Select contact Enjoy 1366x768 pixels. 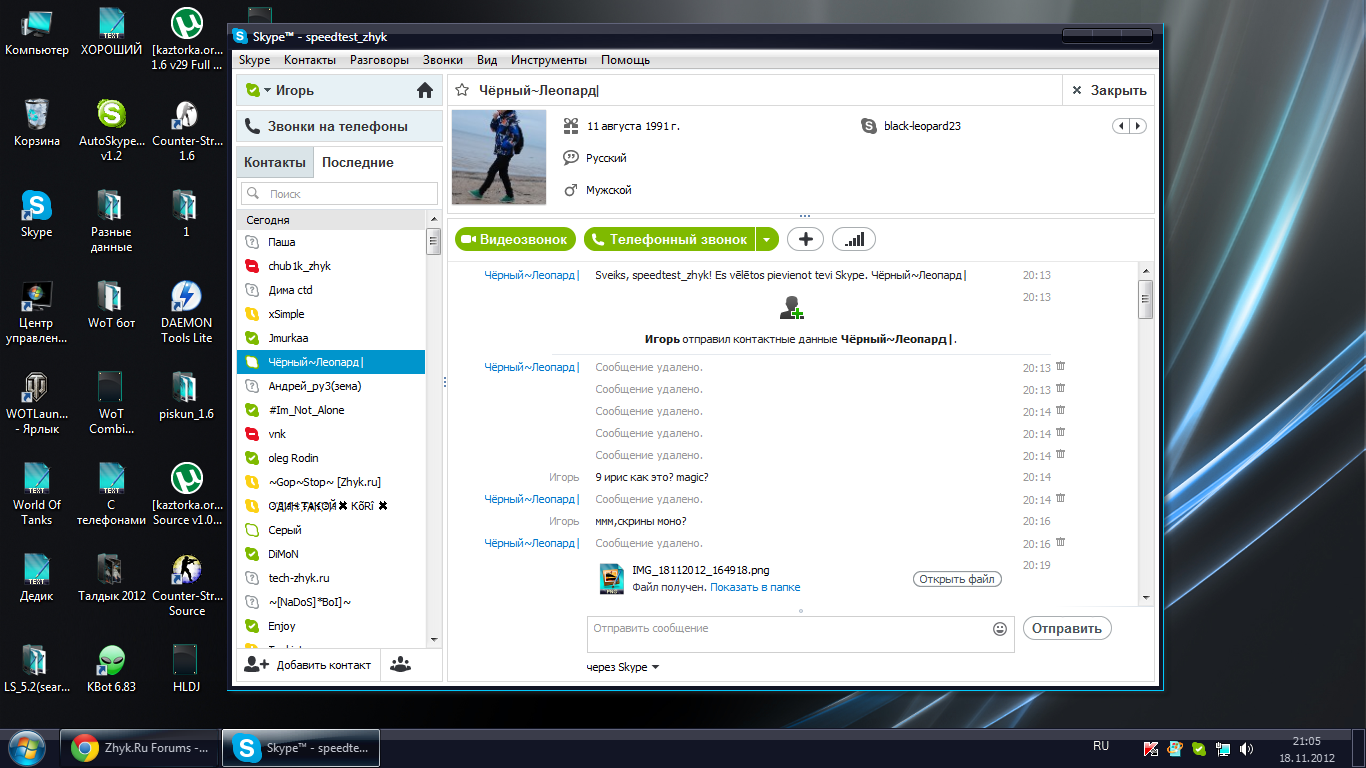click(x=331, y=626)
